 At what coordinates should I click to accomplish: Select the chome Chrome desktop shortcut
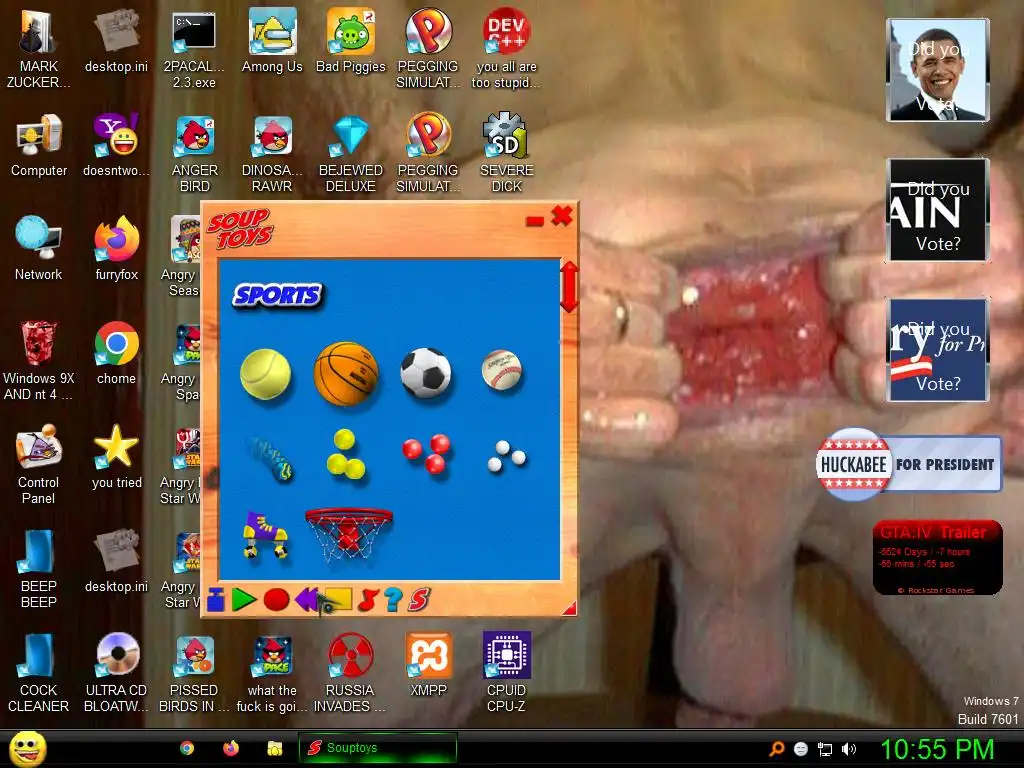pyautogui.click(x=116, y=353)
